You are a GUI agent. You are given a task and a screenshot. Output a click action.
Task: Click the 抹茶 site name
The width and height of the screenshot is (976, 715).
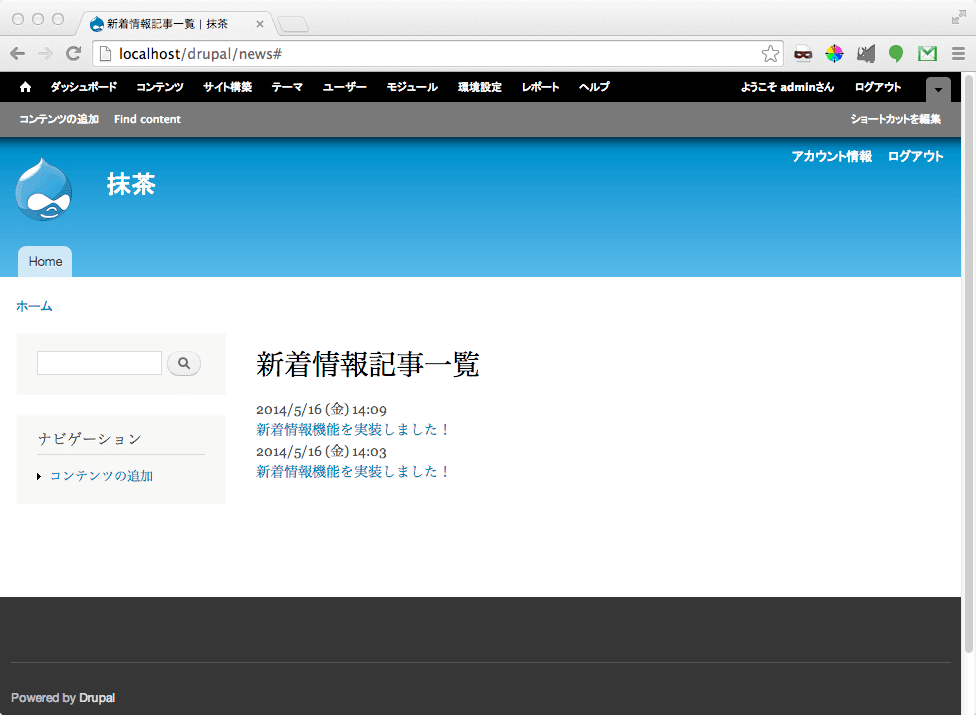click(131, 184)
